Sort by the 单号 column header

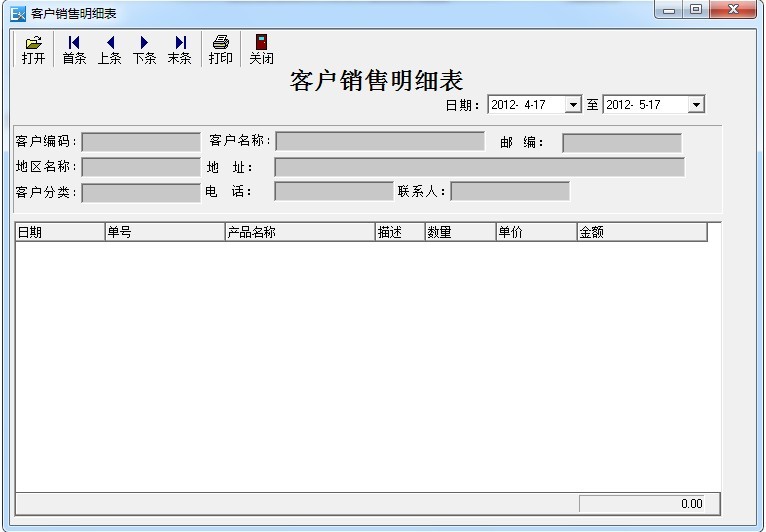tap(165, 232)
